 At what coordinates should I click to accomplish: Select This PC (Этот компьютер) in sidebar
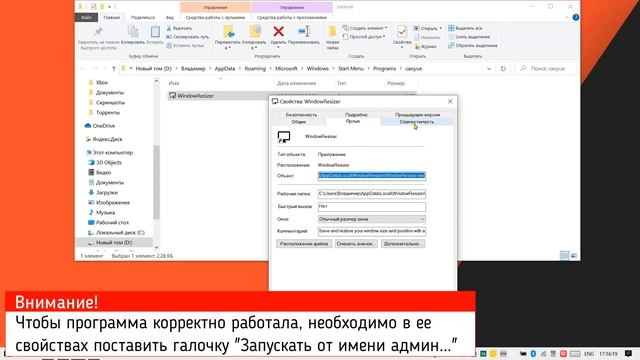(113, 152)
